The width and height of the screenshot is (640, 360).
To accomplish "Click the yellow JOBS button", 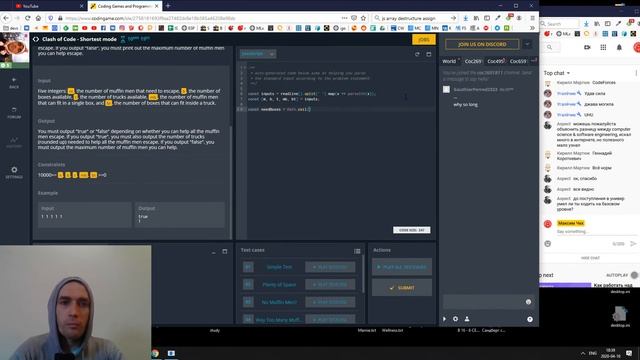I will tap(424, 40).
